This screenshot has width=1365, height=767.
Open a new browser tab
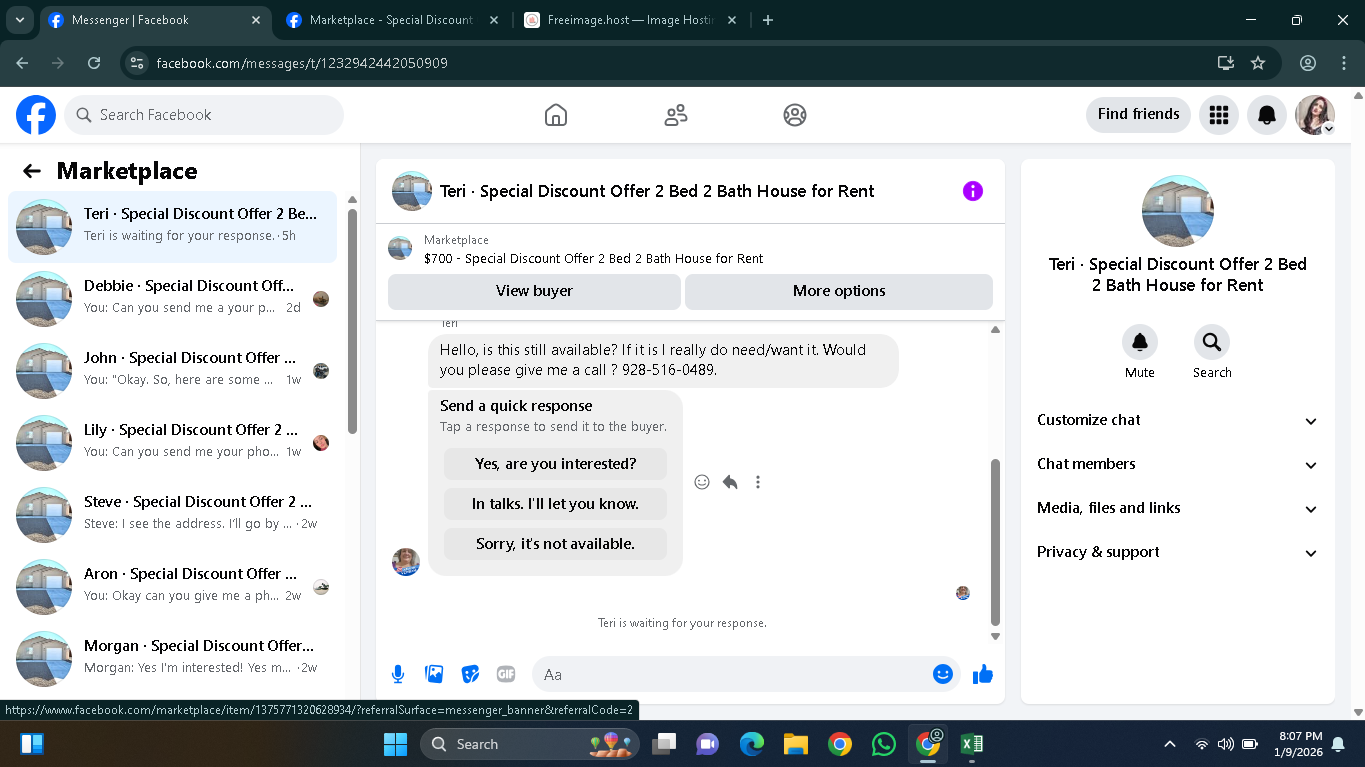pos(768,20)
